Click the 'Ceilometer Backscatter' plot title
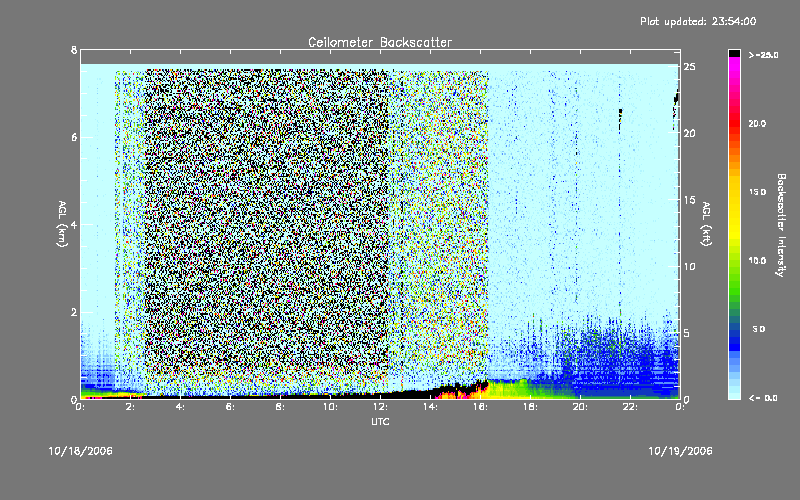 tap(380, 42)
